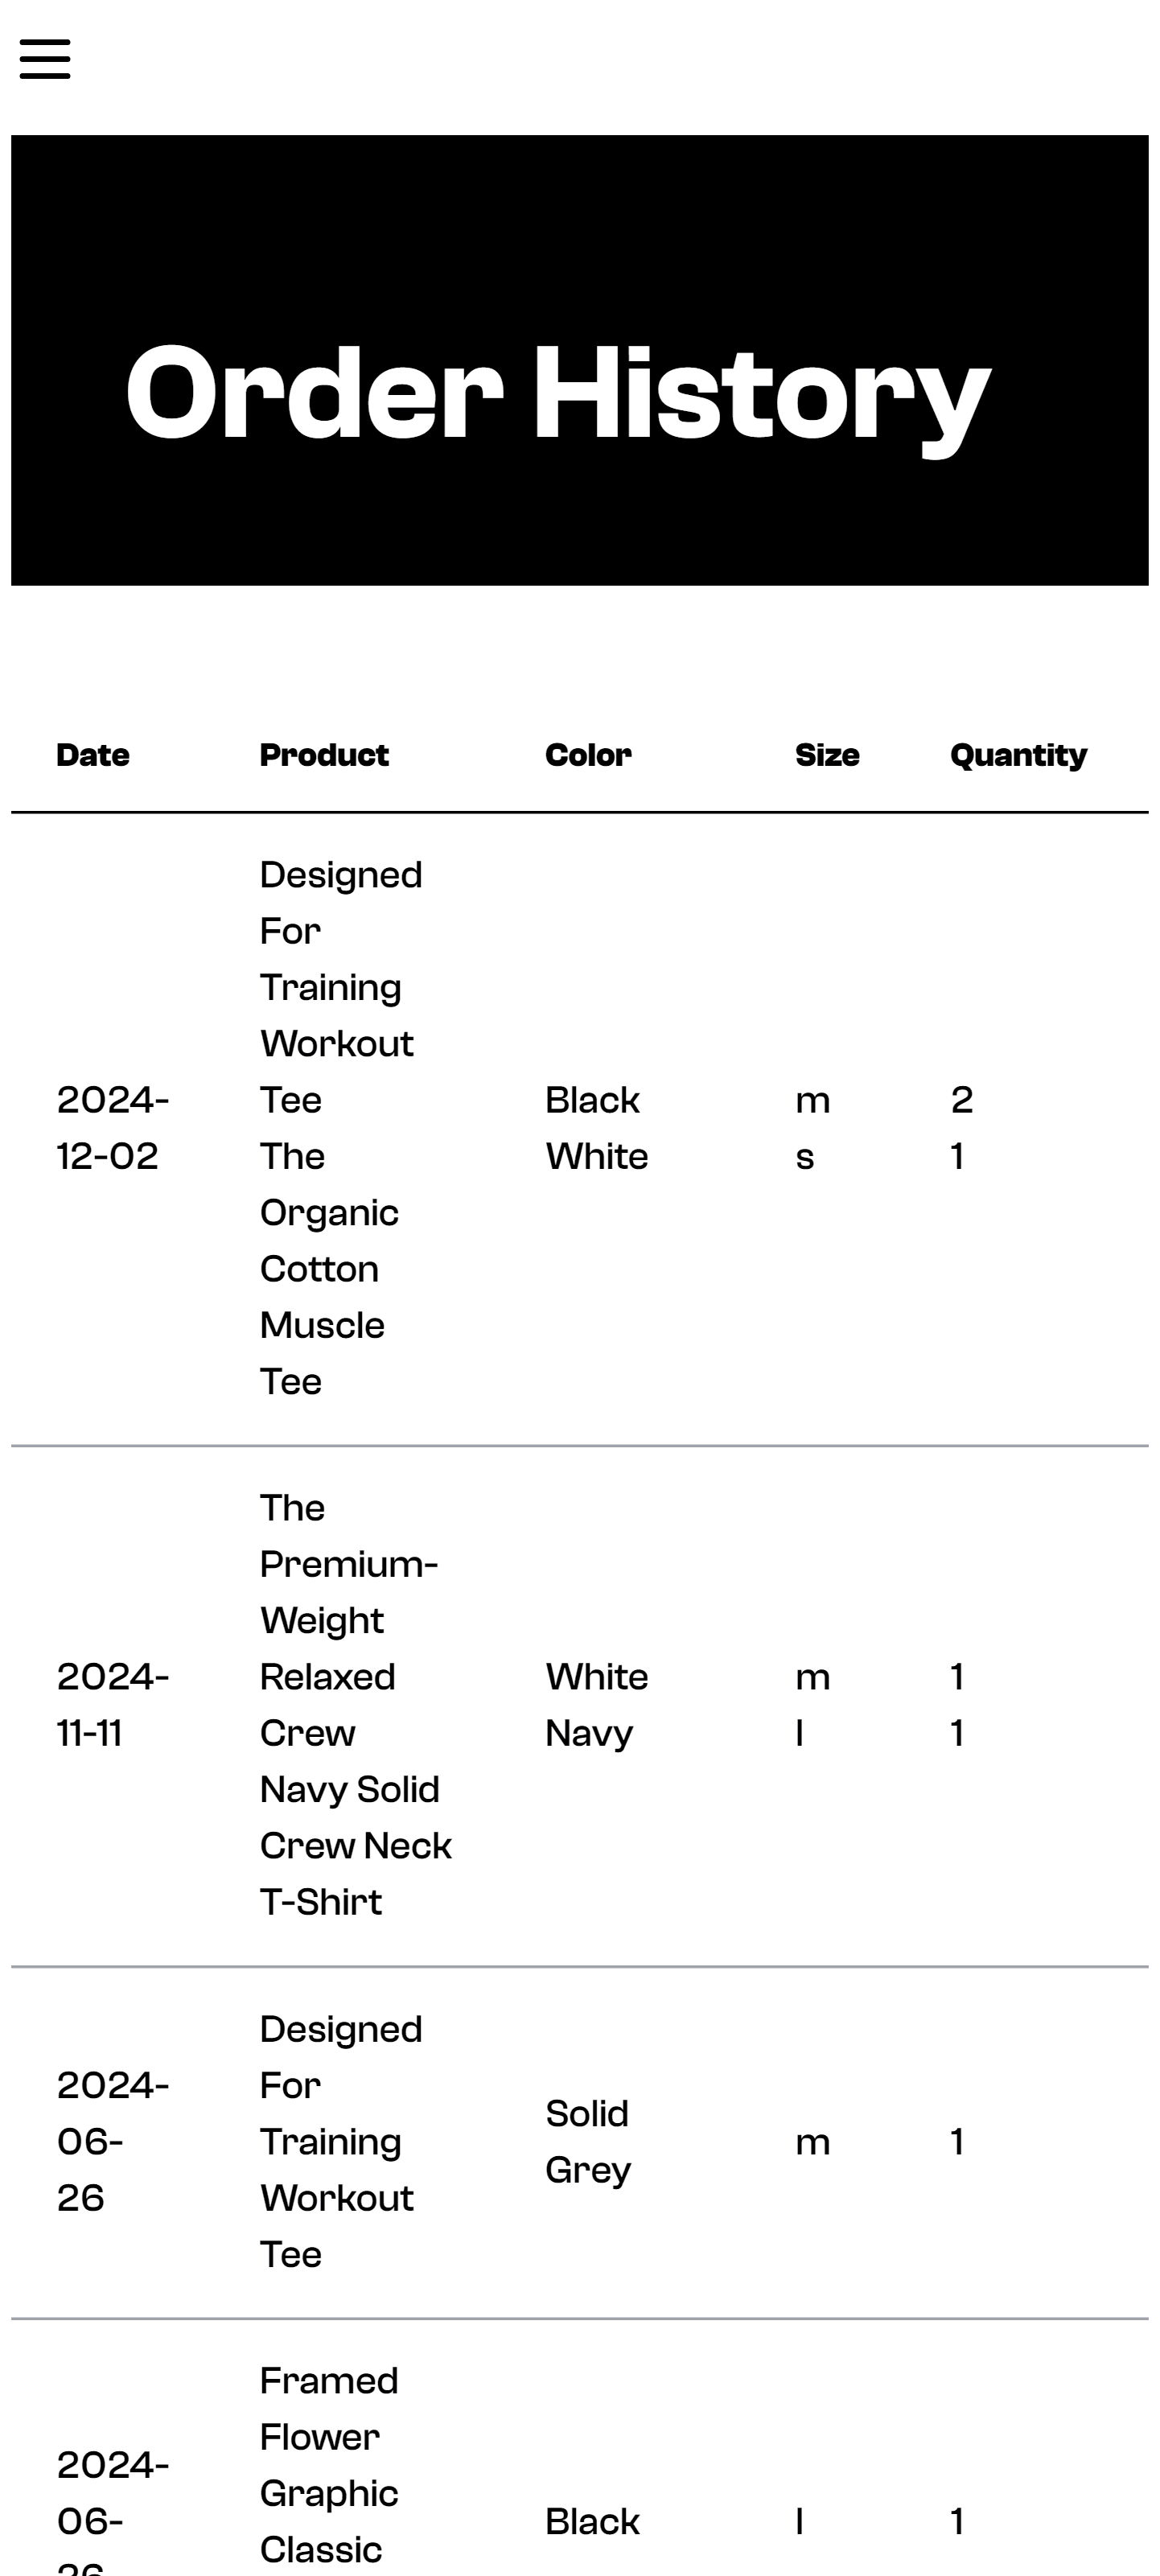Click the Solid Grey color cell
This screenshot has height=2576, width=1160.
pos(588,2141)
